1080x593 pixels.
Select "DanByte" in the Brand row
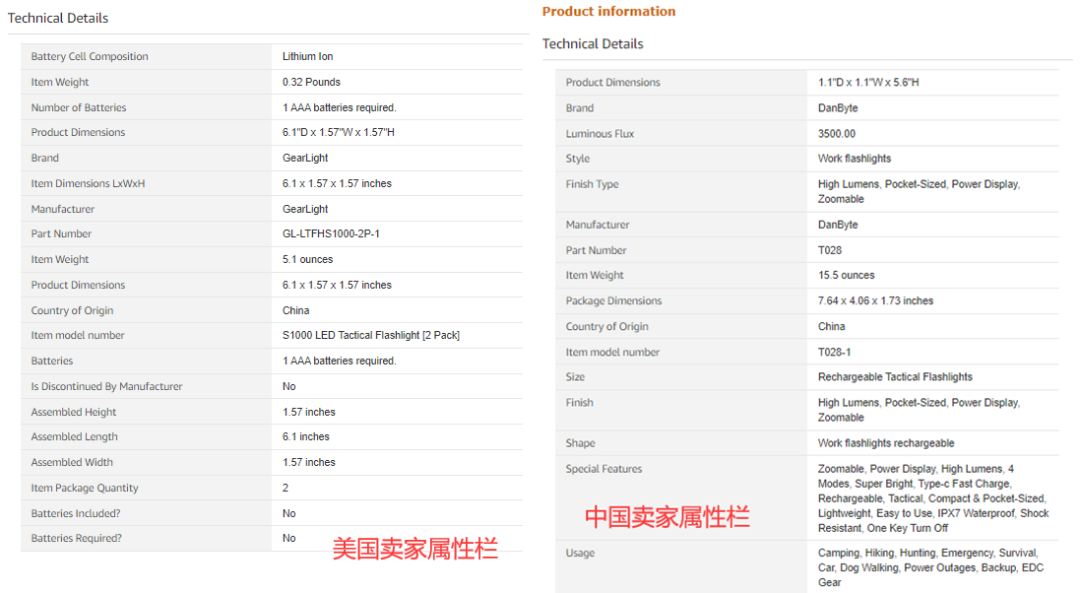tap(838, 108)
